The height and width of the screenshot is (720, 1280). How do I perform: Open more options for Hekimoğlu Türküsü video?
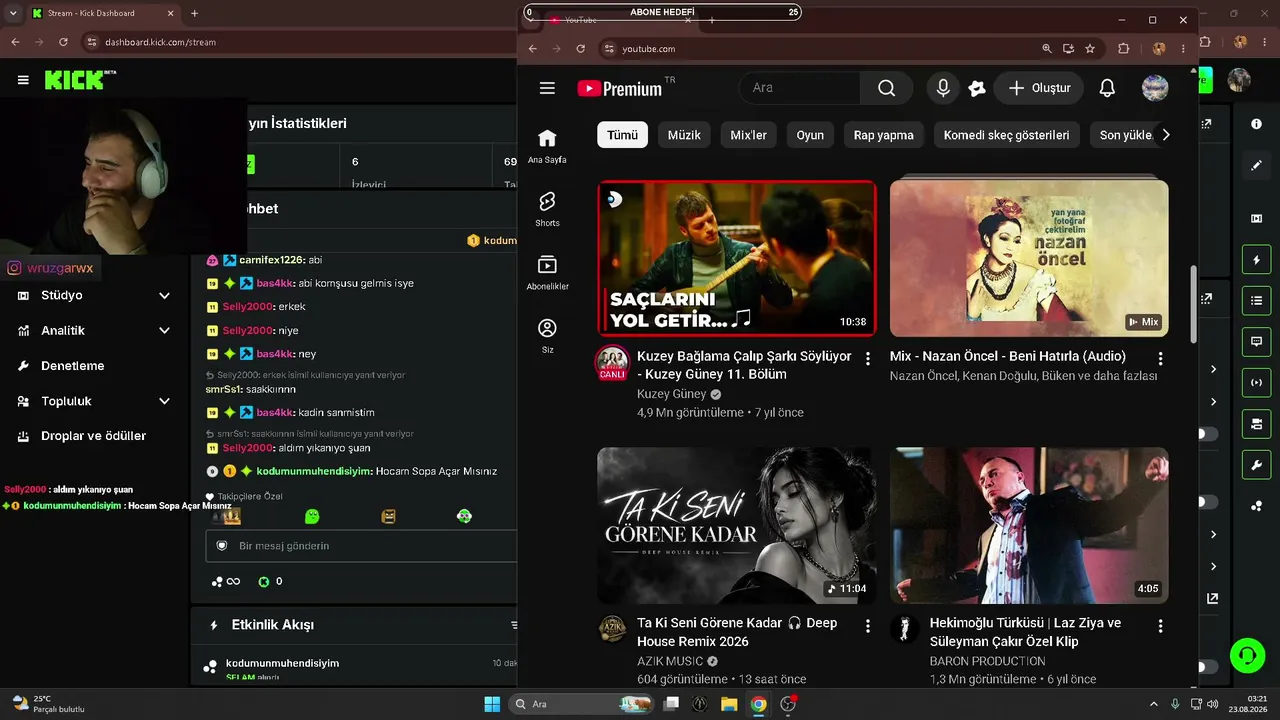[x=1160, y=626]
